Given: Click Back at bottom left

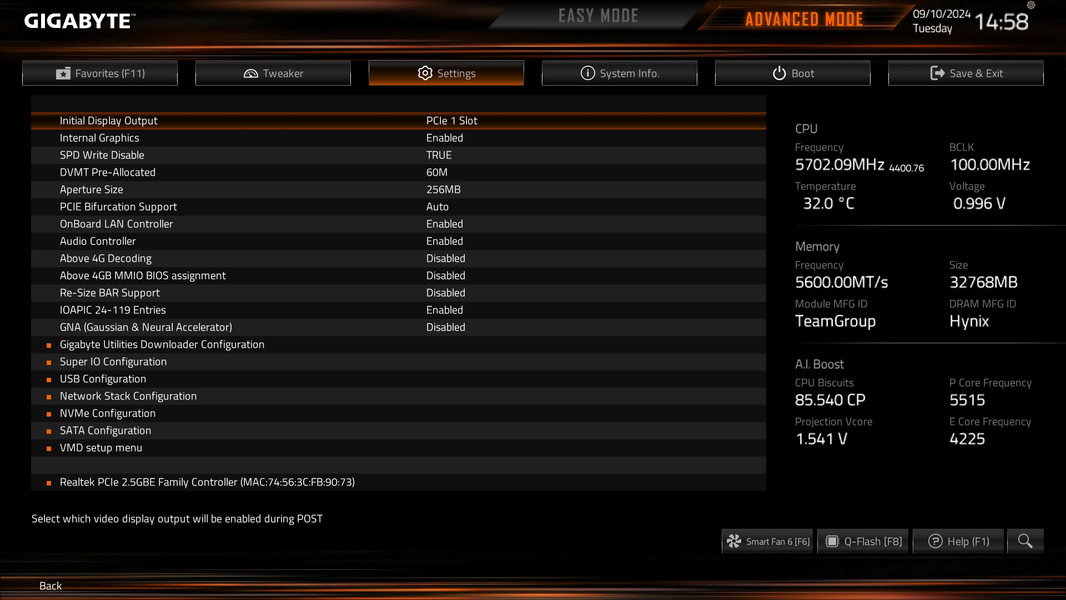Looking at the screenshot, I should pyautogui.click(x=50, y=585).
